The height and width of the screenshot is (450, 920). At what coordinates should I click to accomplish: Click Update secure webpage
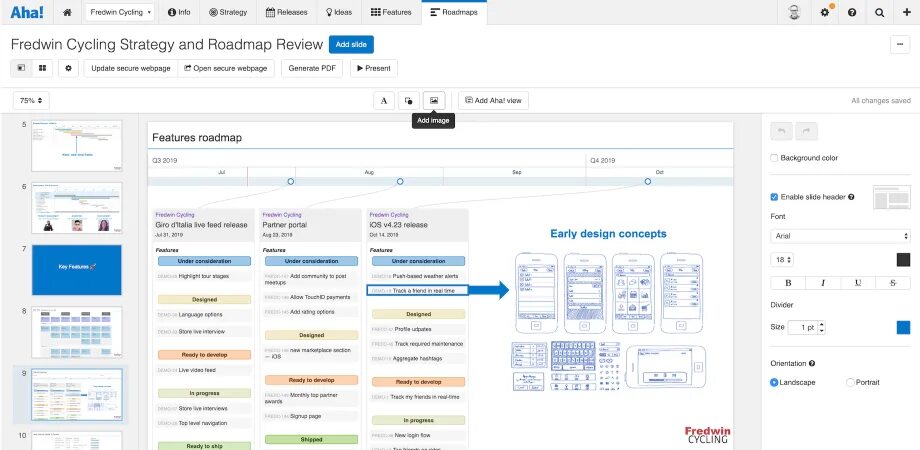click(x=131, y=68)
